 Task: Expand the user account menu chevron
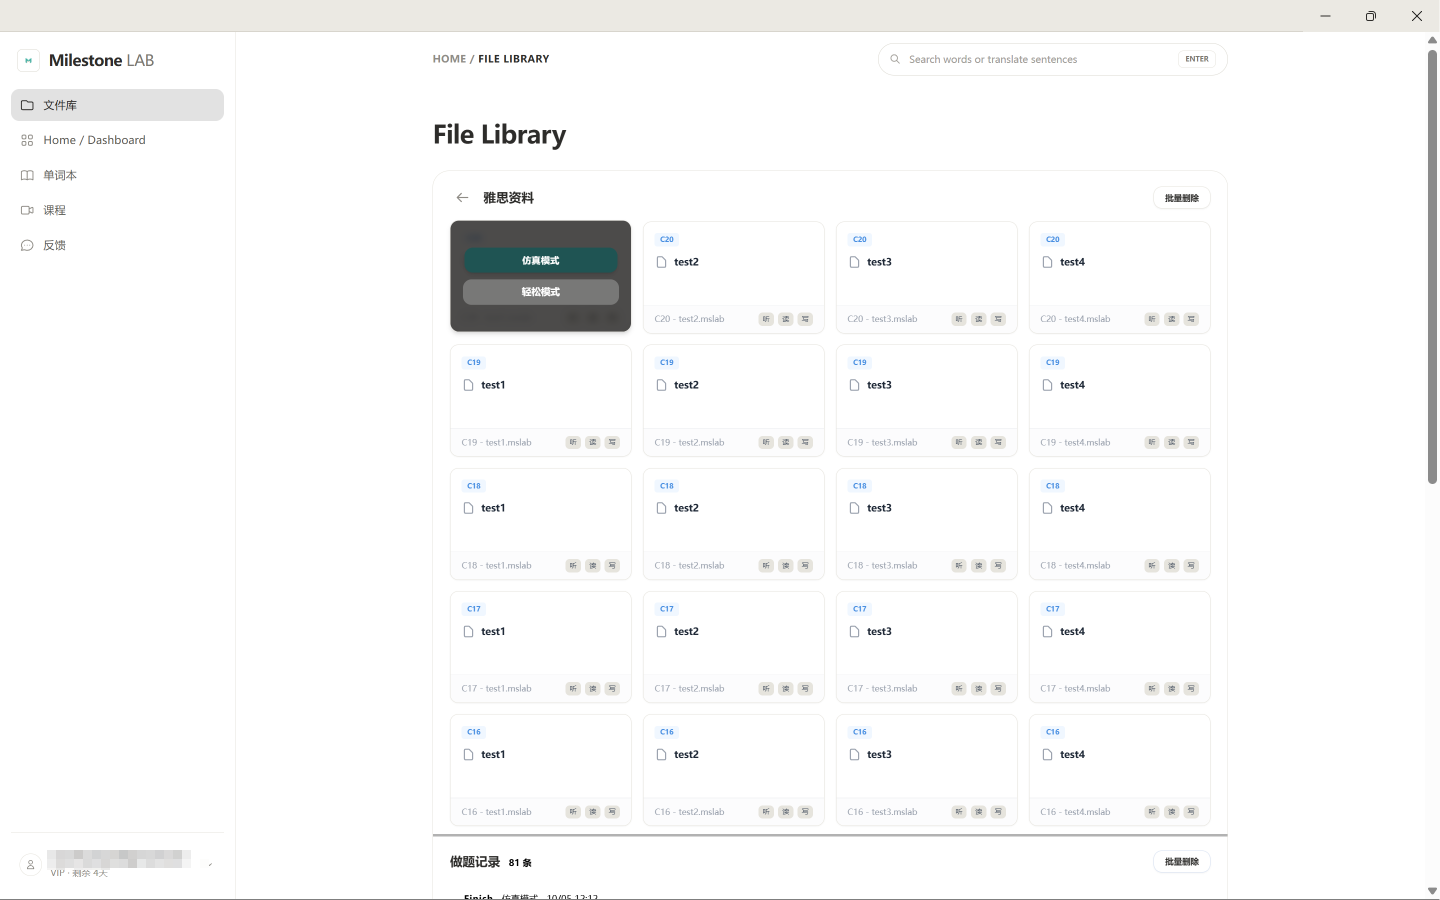coord(210,865)
